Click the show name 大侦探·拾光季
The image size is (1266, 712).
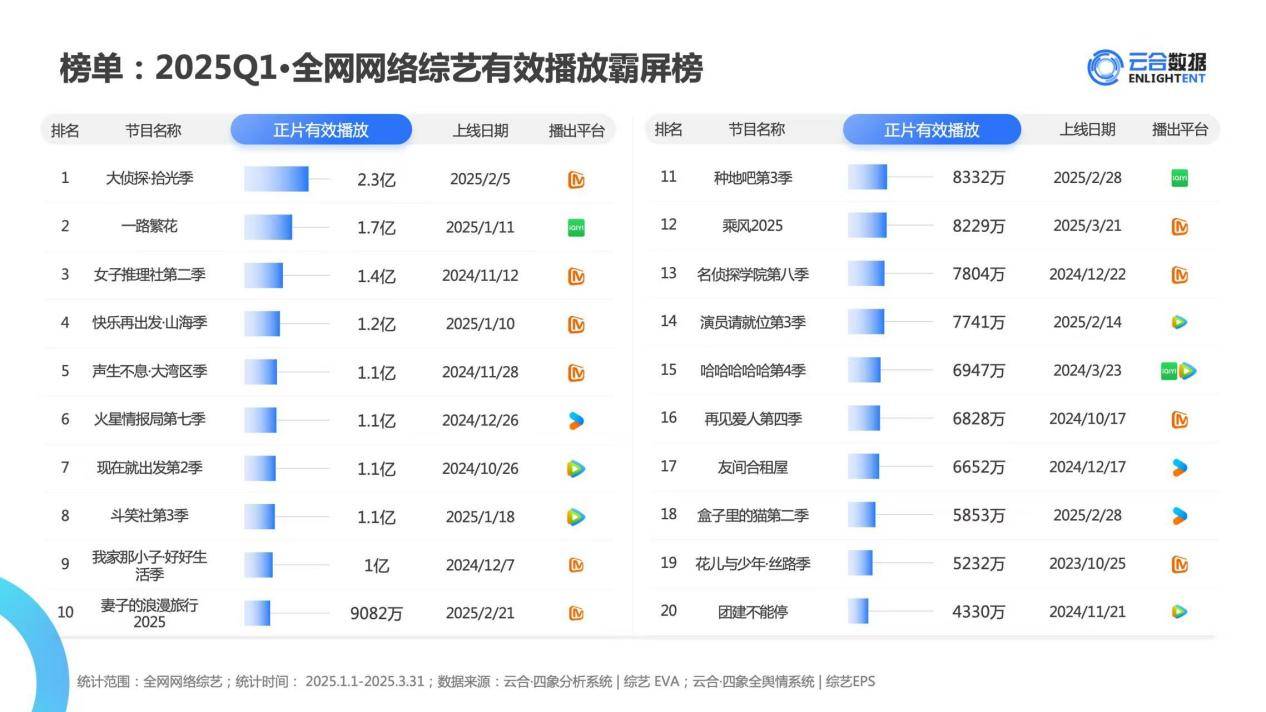point(149,178)
